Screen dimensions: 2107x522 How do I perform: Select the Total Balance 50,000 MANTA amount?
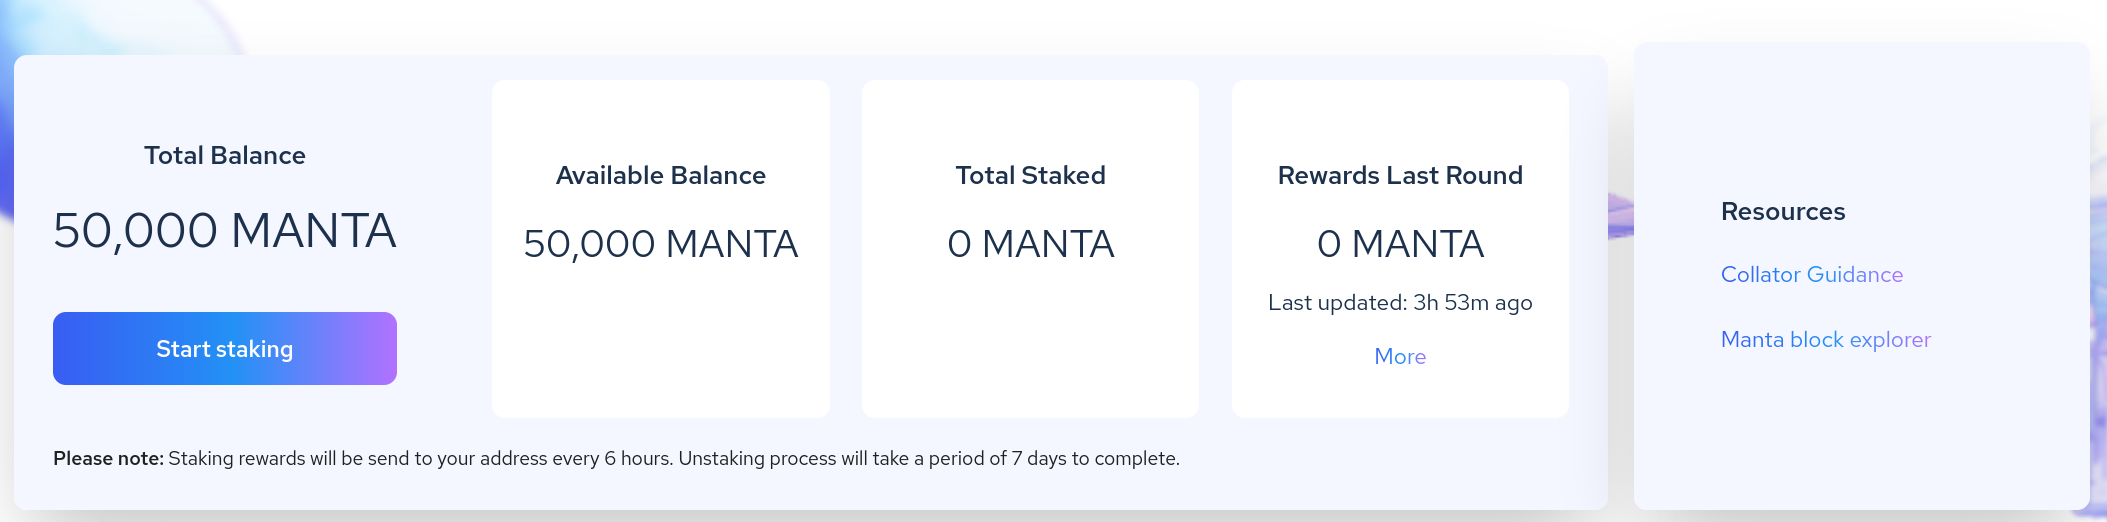tap(225, 231)
